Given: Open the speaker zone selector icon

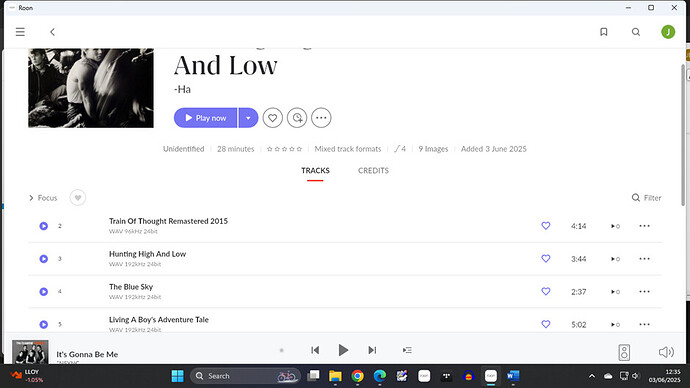Looking at the screenshot, I should pos(624,352).
